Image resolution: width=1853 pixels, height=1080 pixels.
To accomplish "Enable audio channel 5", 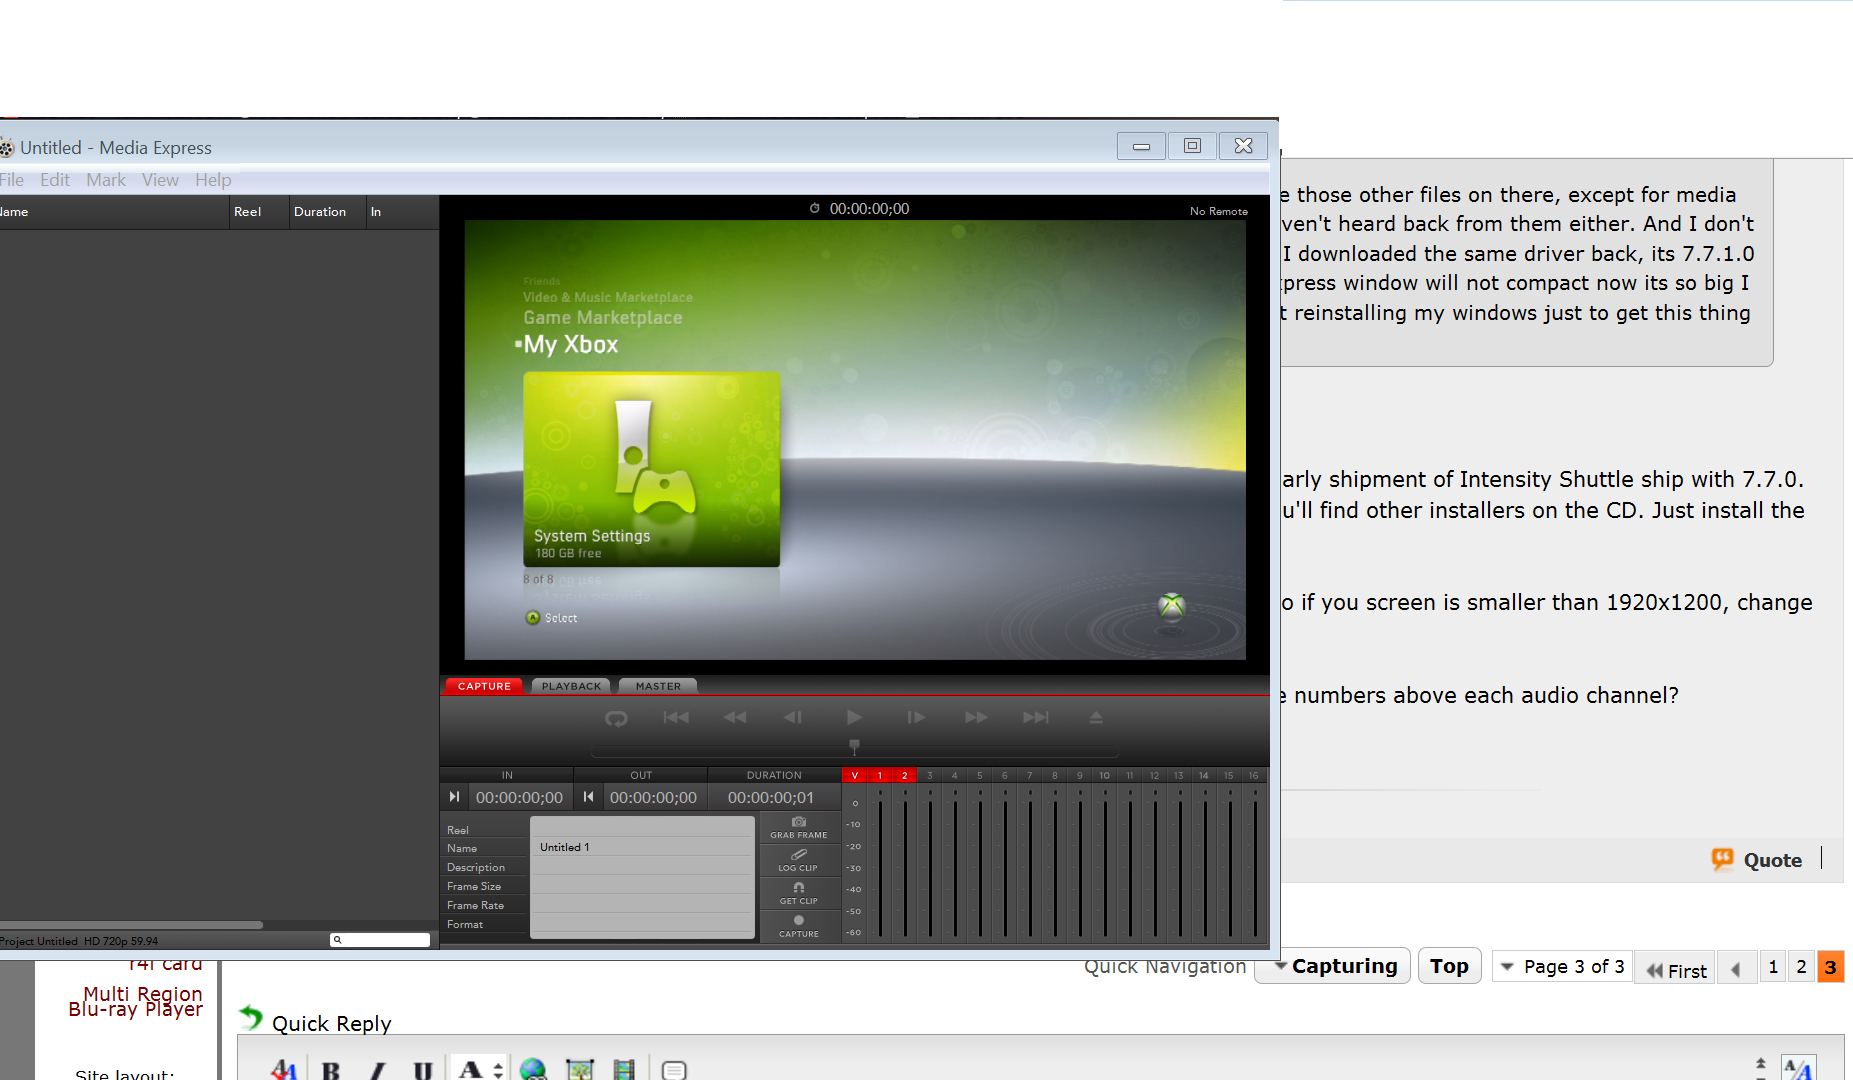I will click(x=980, y=775).
